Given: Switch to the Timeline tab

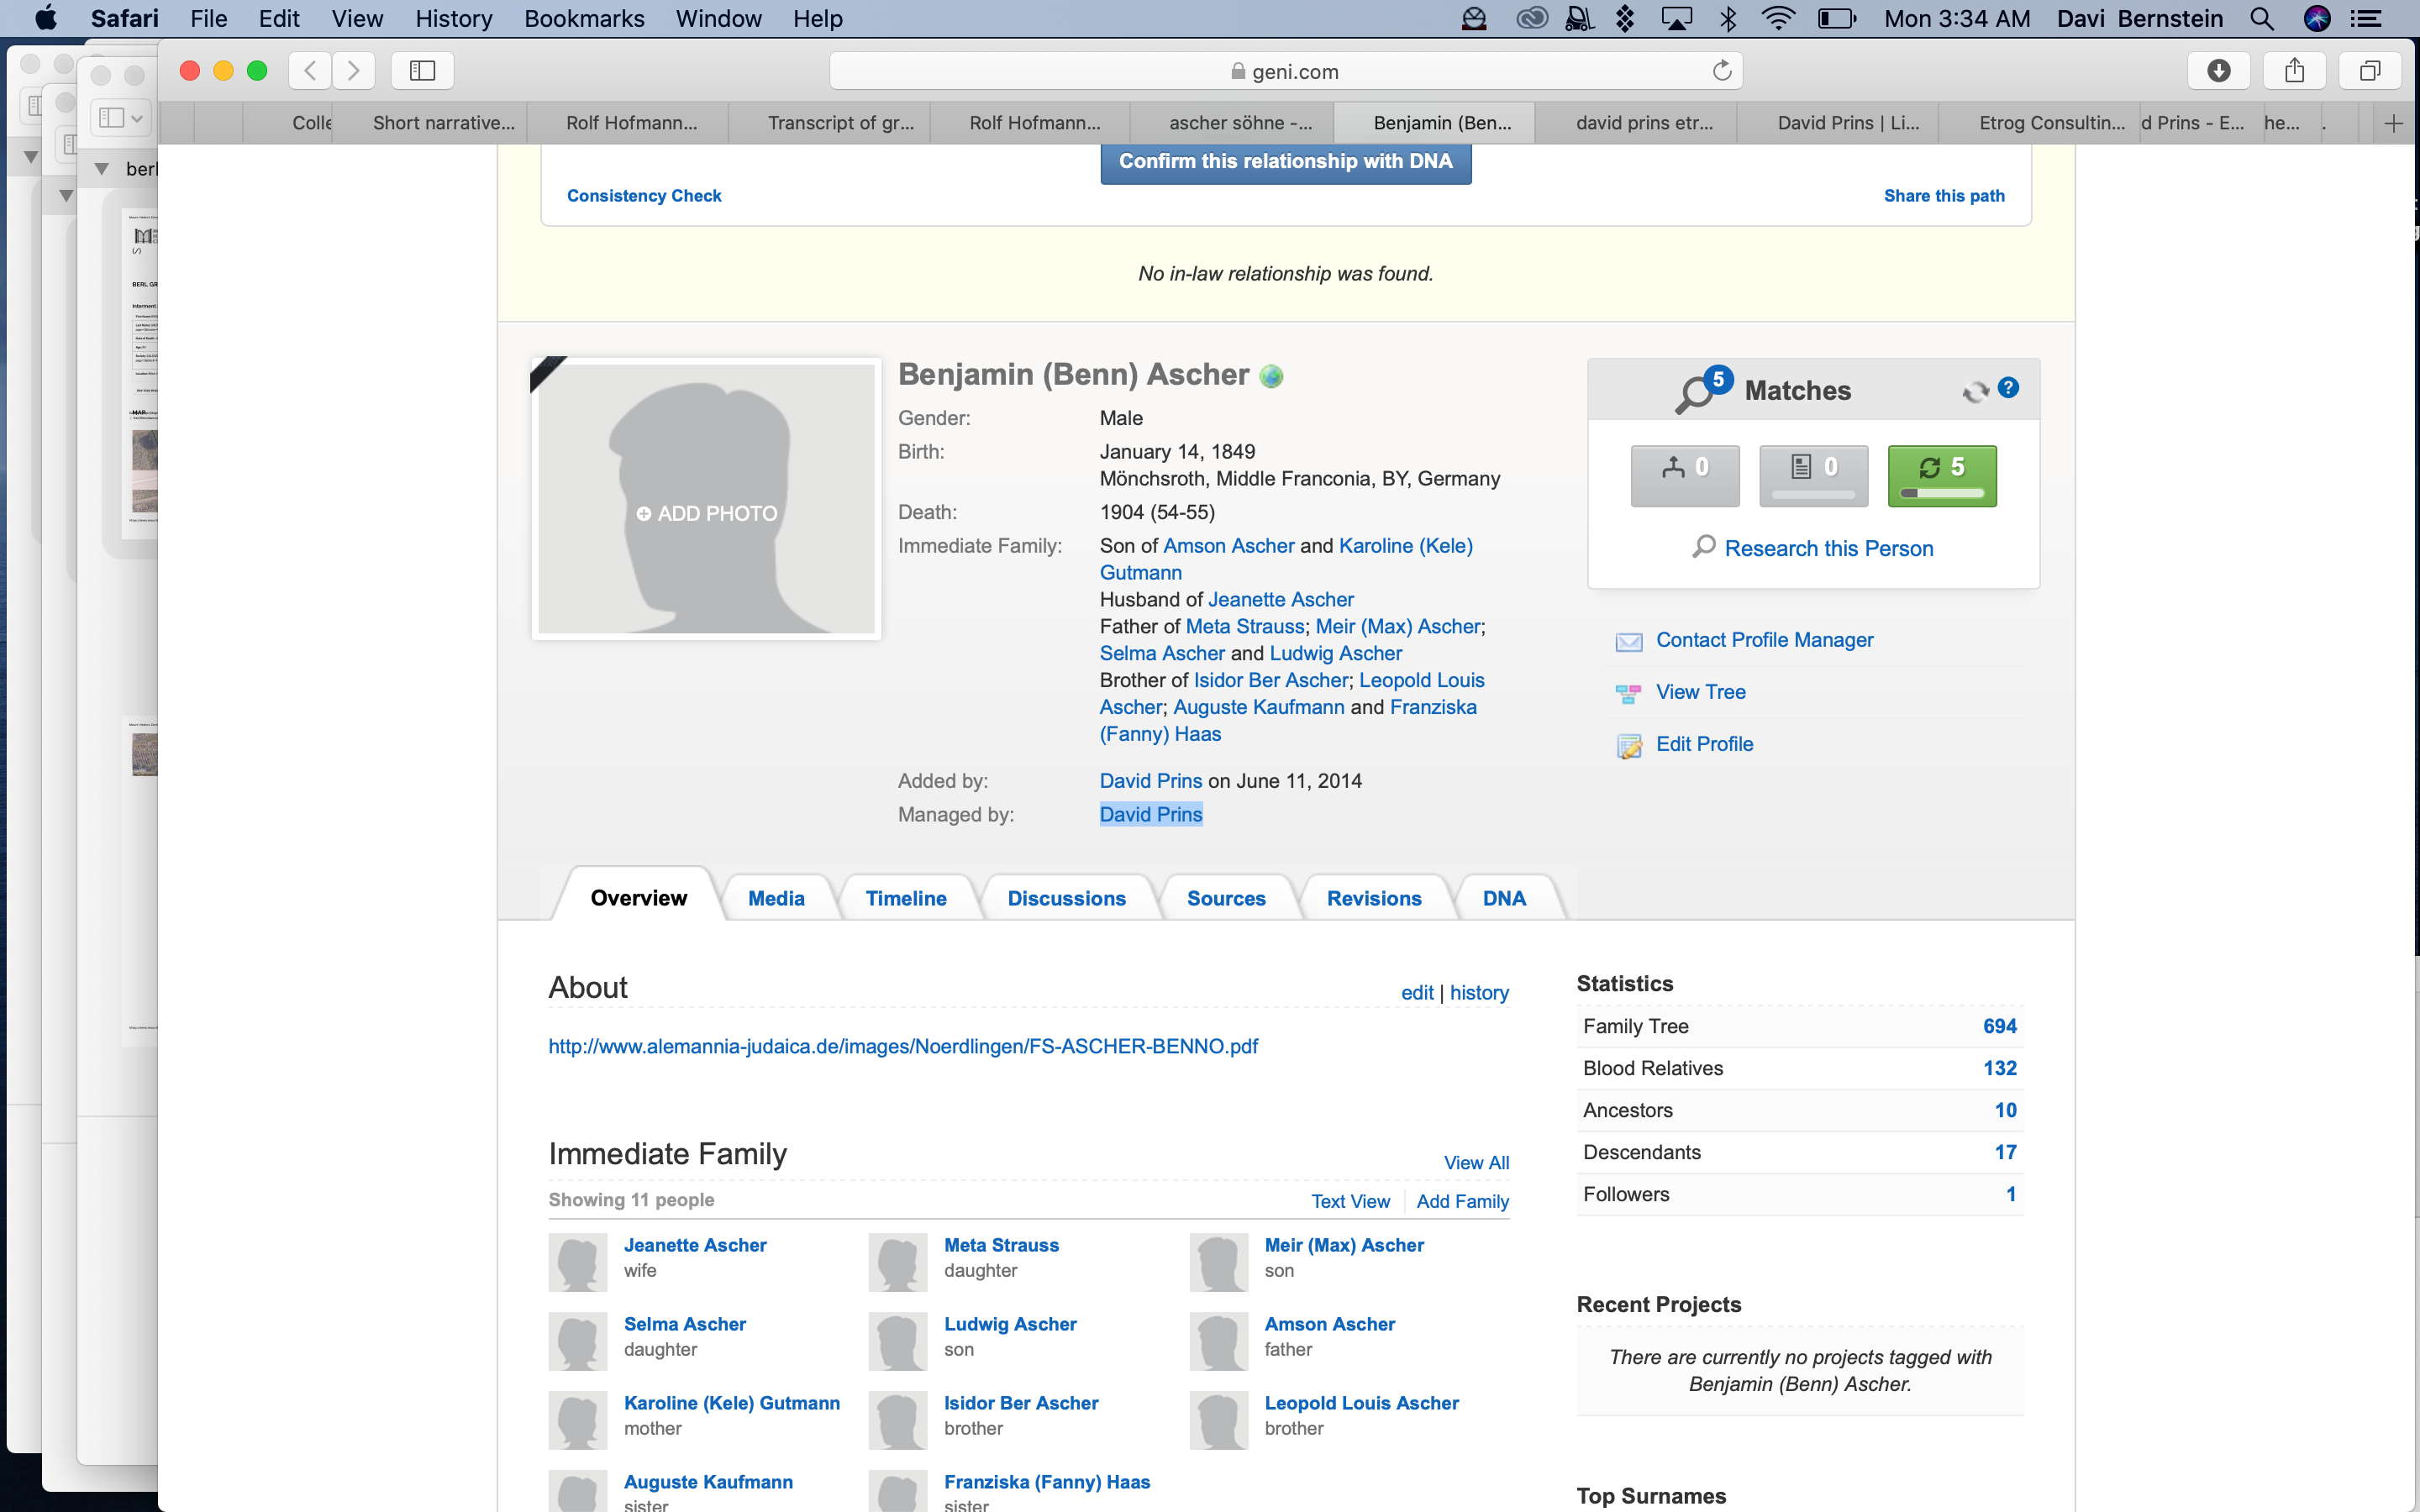Looking at the screenshot, I should click(905, 898).
